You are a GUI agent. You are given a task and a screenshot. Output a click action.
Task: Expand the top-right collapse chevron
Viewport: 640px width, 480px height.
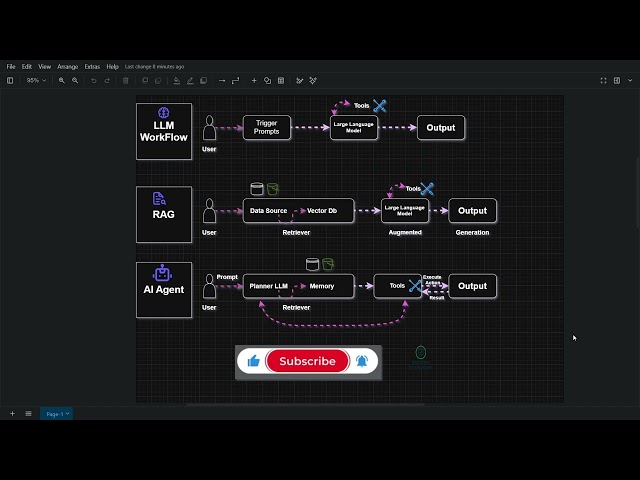[630, 81]
